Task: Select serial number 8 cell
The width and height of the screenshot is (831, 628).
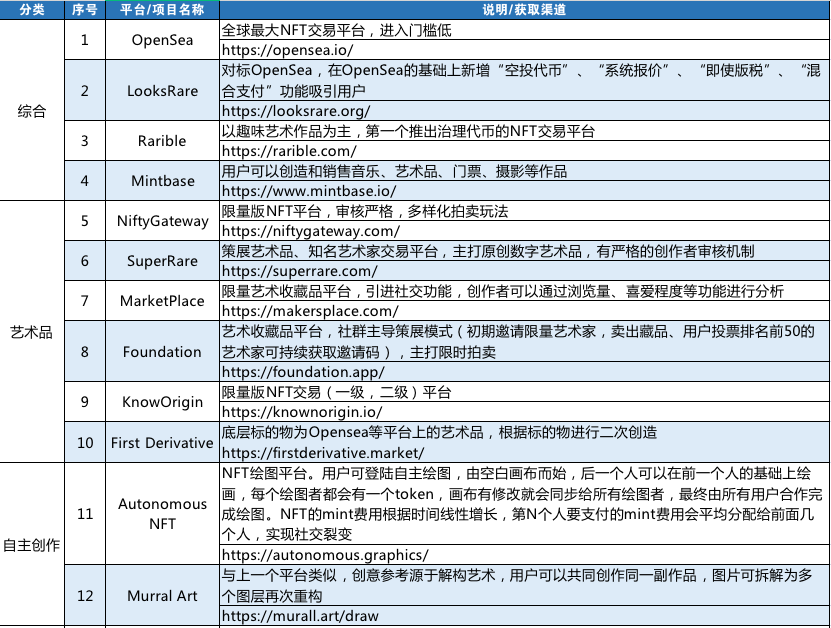Action: coord(85,351)
